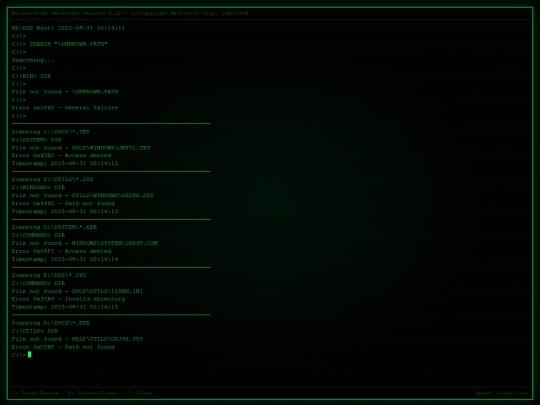Select the SEARCH "\UNKNOWN.PATH" command line
Image resolution: width=540 pixels, height=405 pixels.
pos(60,44)
